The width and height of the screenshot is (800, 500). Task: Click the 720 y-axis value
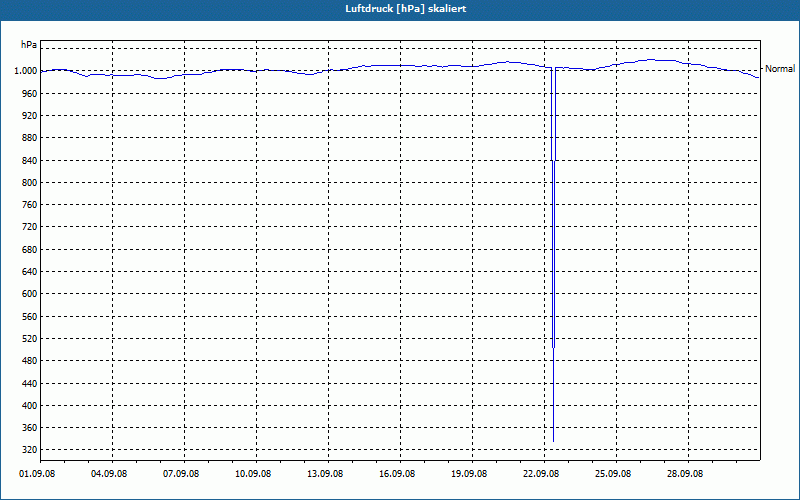point(30,227)
